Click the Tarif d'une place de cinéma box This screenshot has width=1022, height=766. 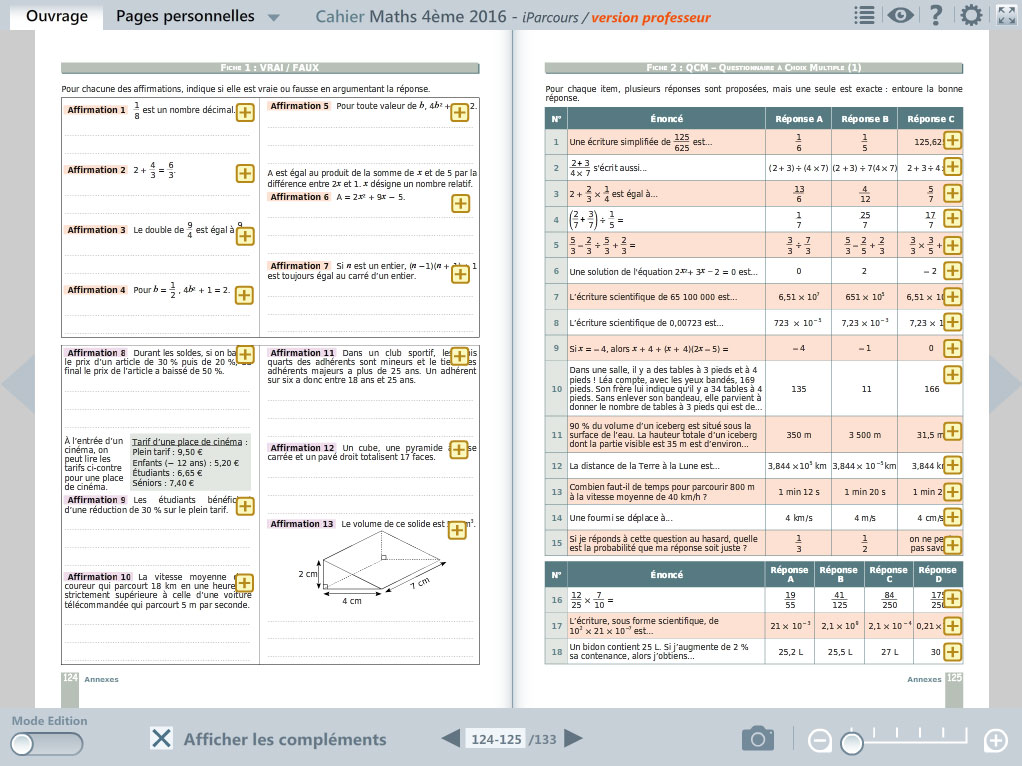[x=190, y=462]
